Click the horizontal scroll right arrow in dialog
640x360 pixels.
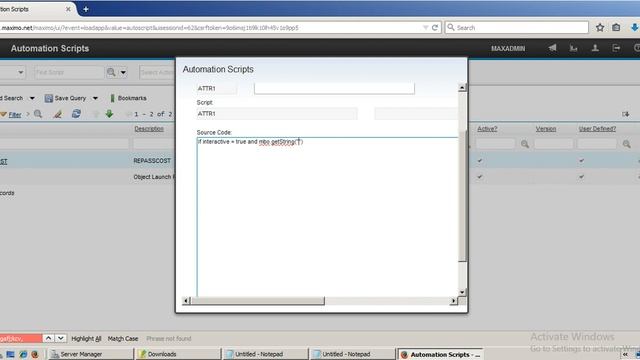[453, 301]
